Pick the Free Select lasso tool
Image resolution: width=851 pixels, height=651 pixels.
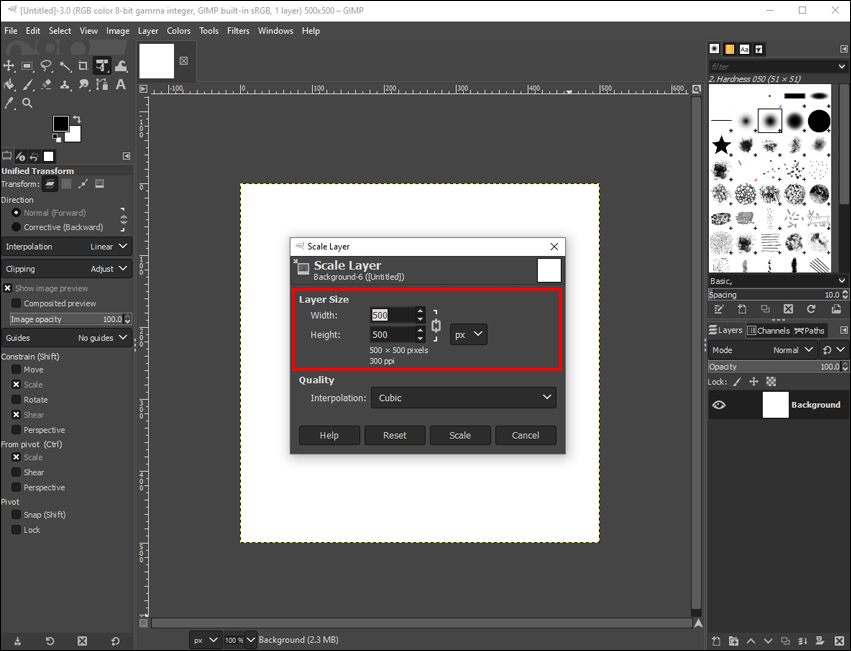tap(46, 66)
